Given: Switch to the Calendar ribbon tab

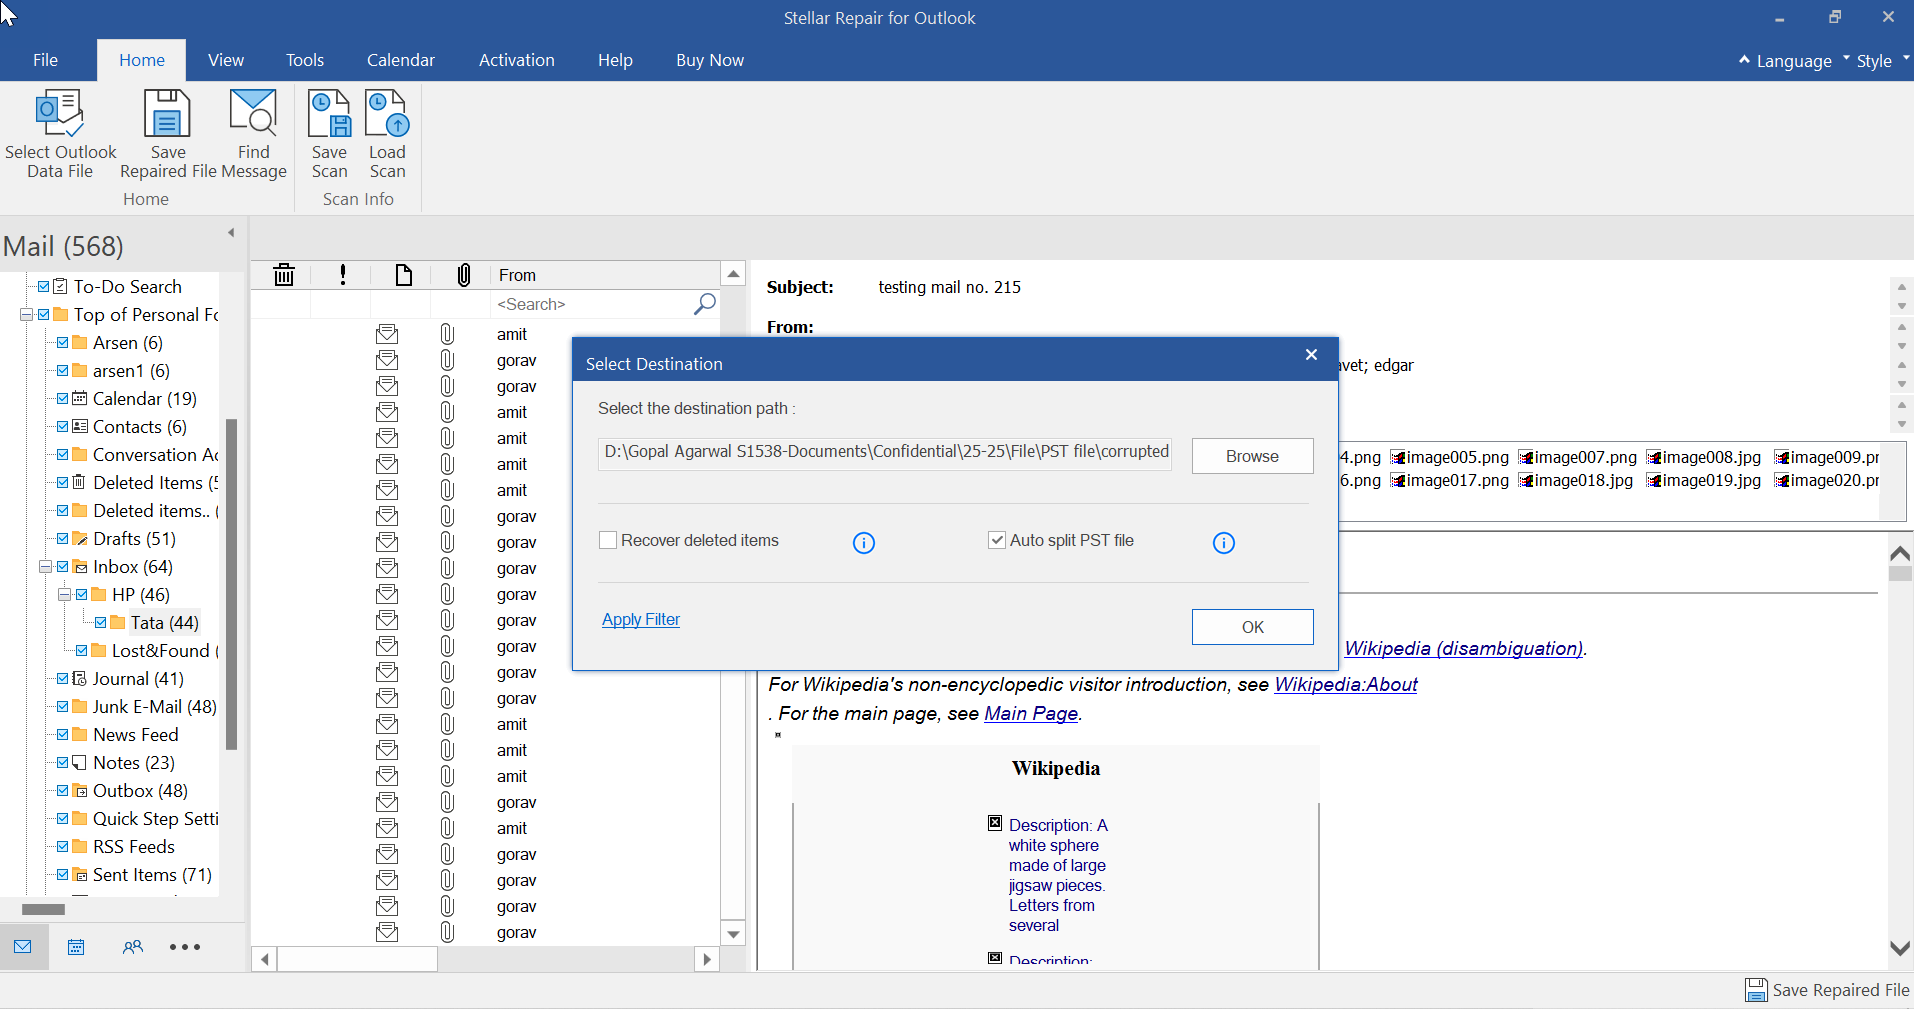Looking at the screenshot, I should click(400, 60).
